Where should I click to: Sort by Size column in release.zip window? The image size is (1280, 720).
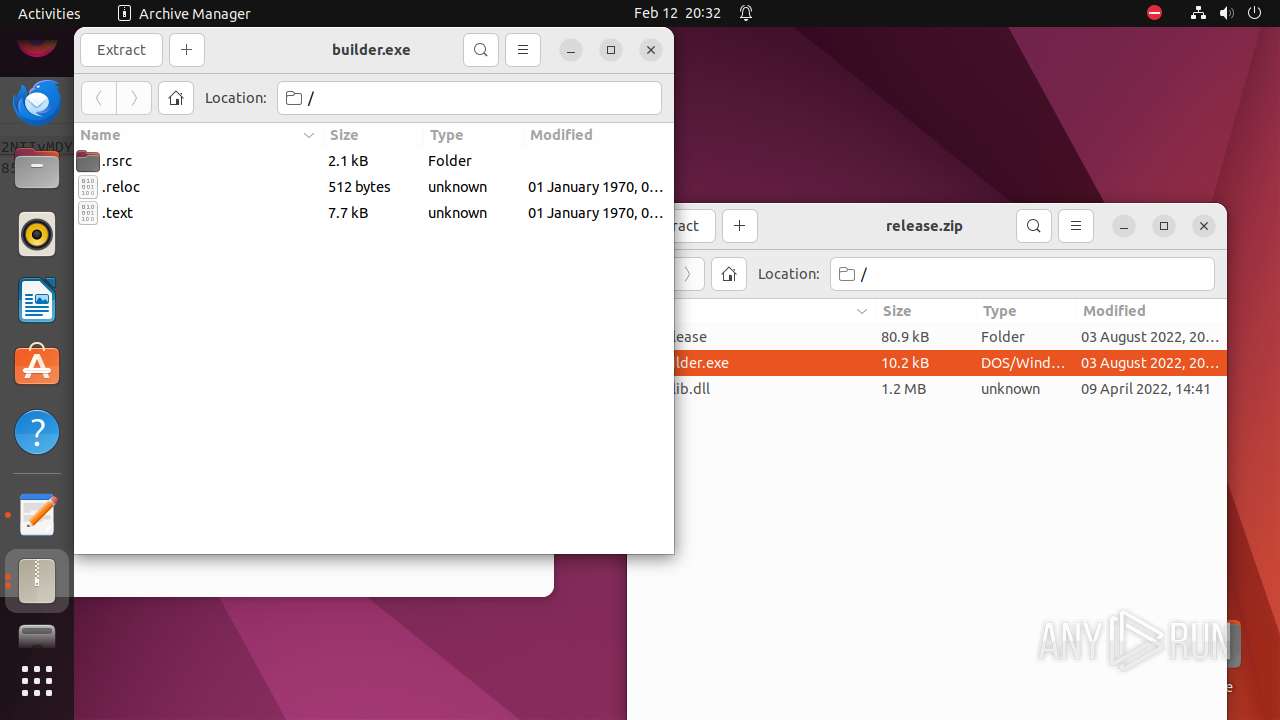(x=925, y=311)
